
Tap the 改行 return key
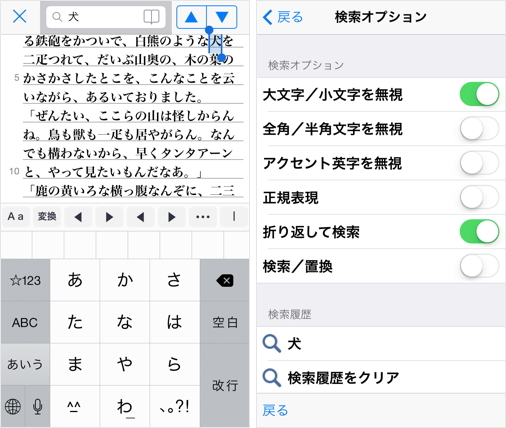click(225, 385)
